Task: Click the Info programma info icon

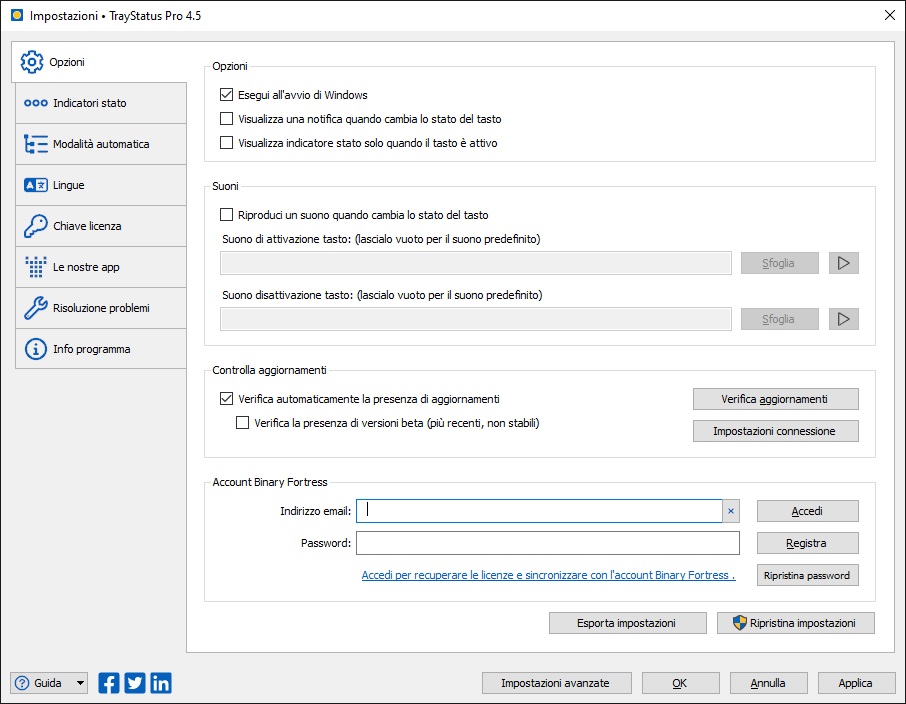Action: pos(36,349)
